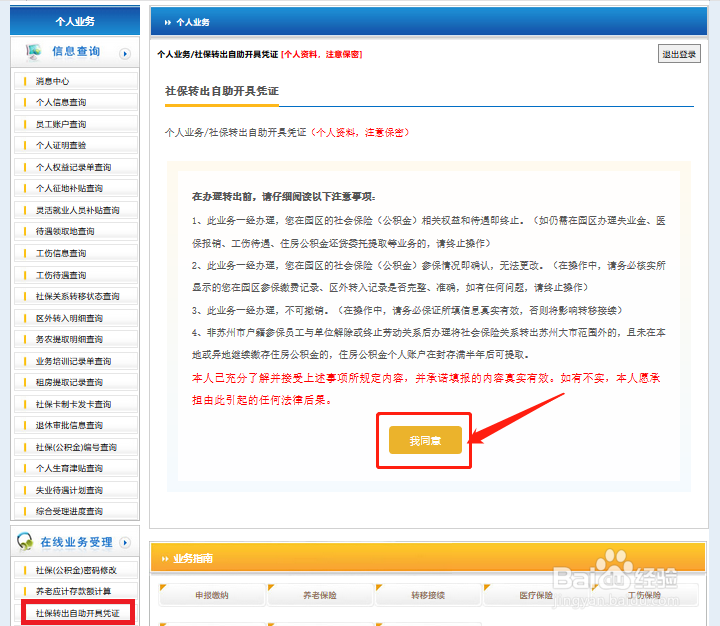Select 社保关系转移状态查询
Image resolution: width=720 pixels, height=626 pixels.
tap(76, 296)
